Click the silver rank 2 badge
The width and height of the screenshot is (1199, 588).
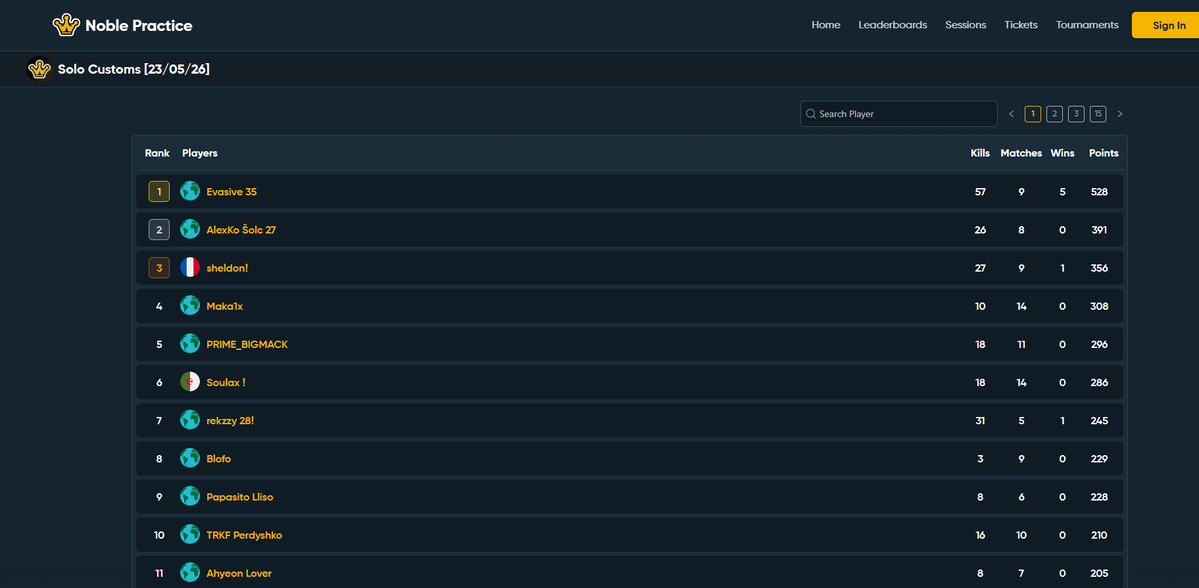coord(159,229)
